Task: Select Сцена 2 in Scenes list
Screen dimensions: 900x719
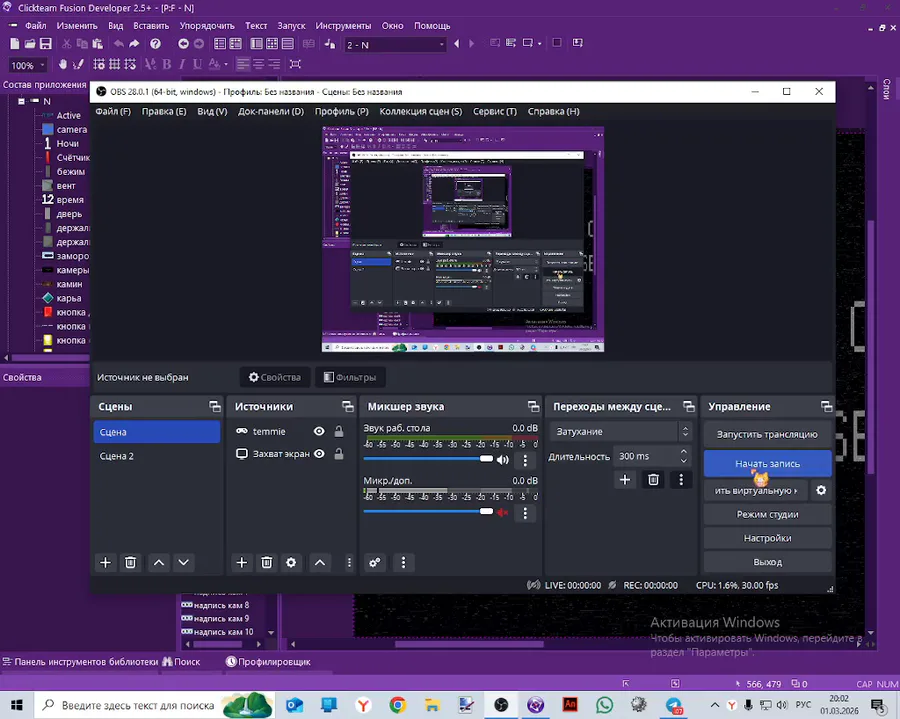Action: (x=157, y=456)
